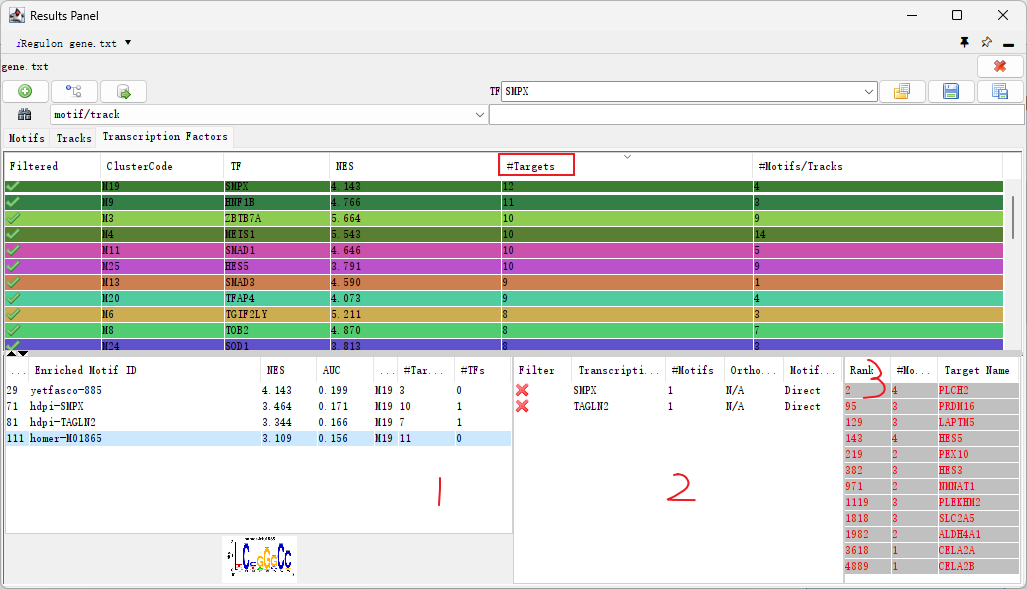This screenshot has width=1027, height=589.
Task: Switch to the Motifs tab
Action: point(27,138)
